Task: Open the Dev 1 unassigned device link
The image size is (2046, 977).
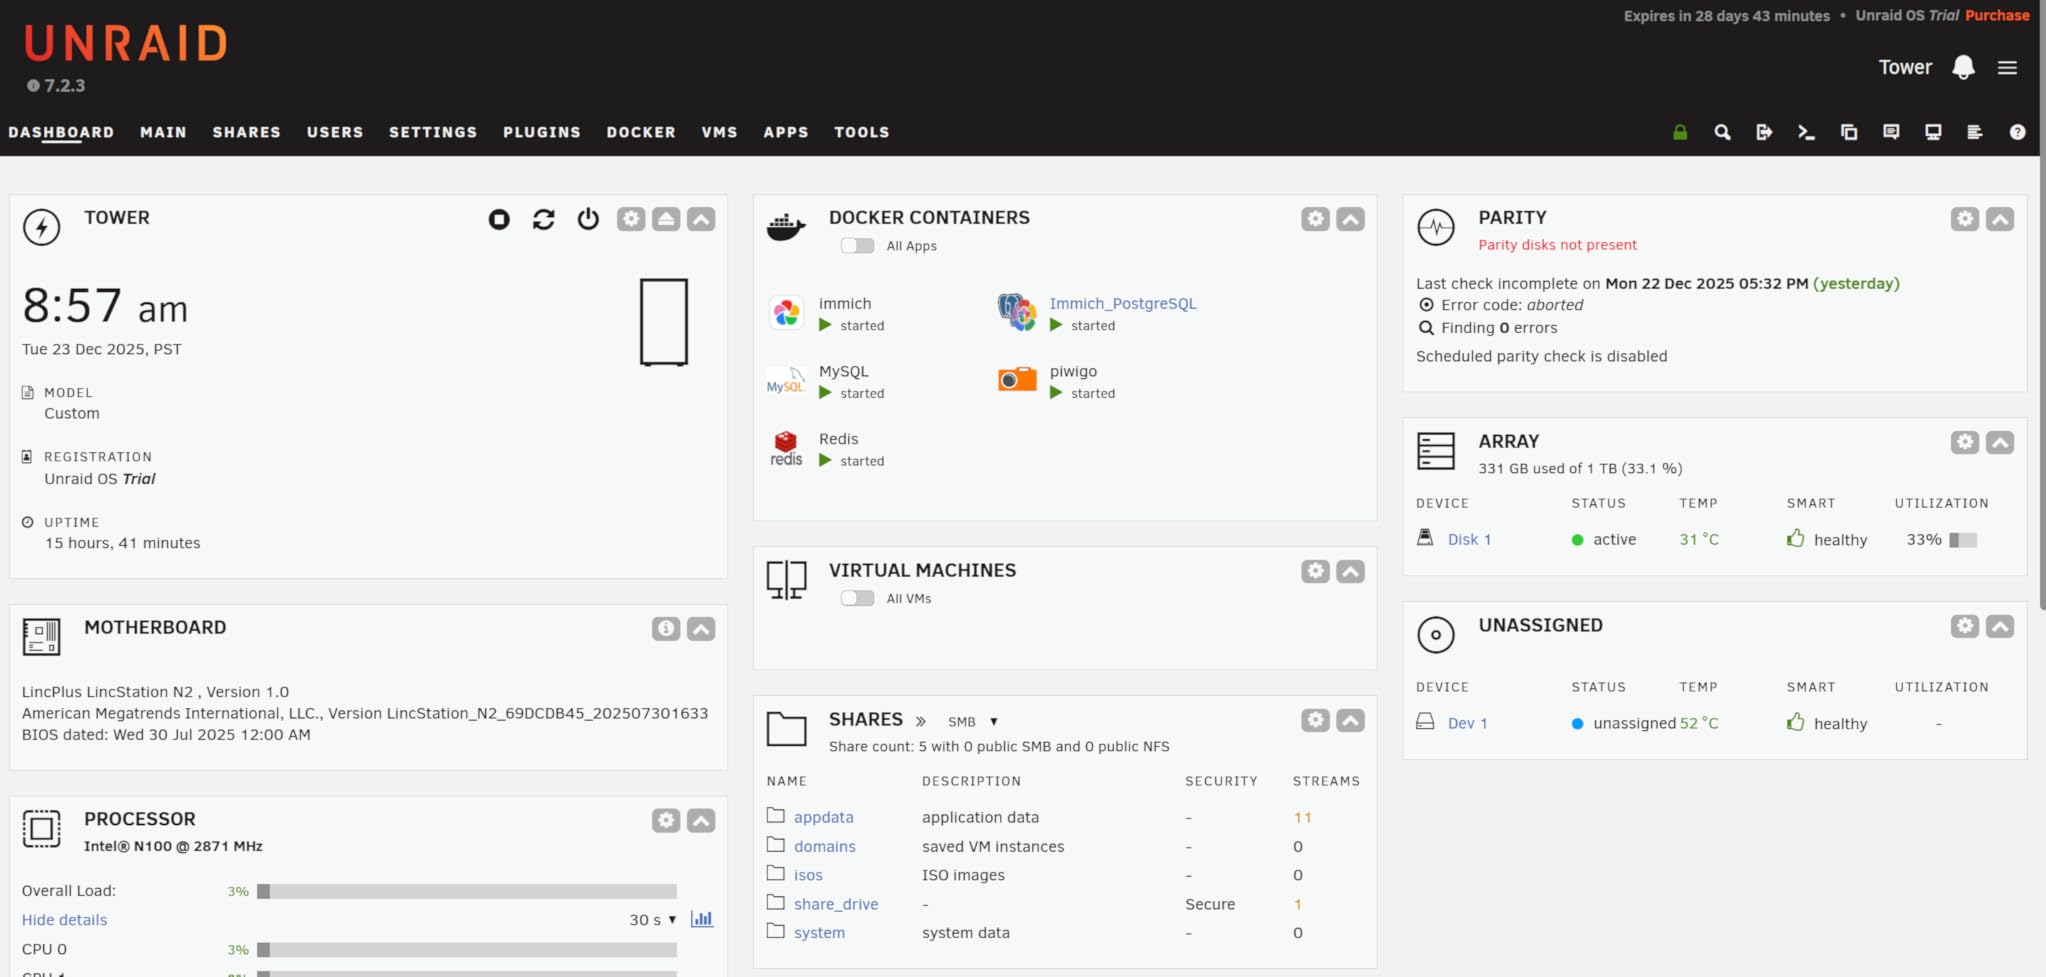Action: (x=1467, y=723)
